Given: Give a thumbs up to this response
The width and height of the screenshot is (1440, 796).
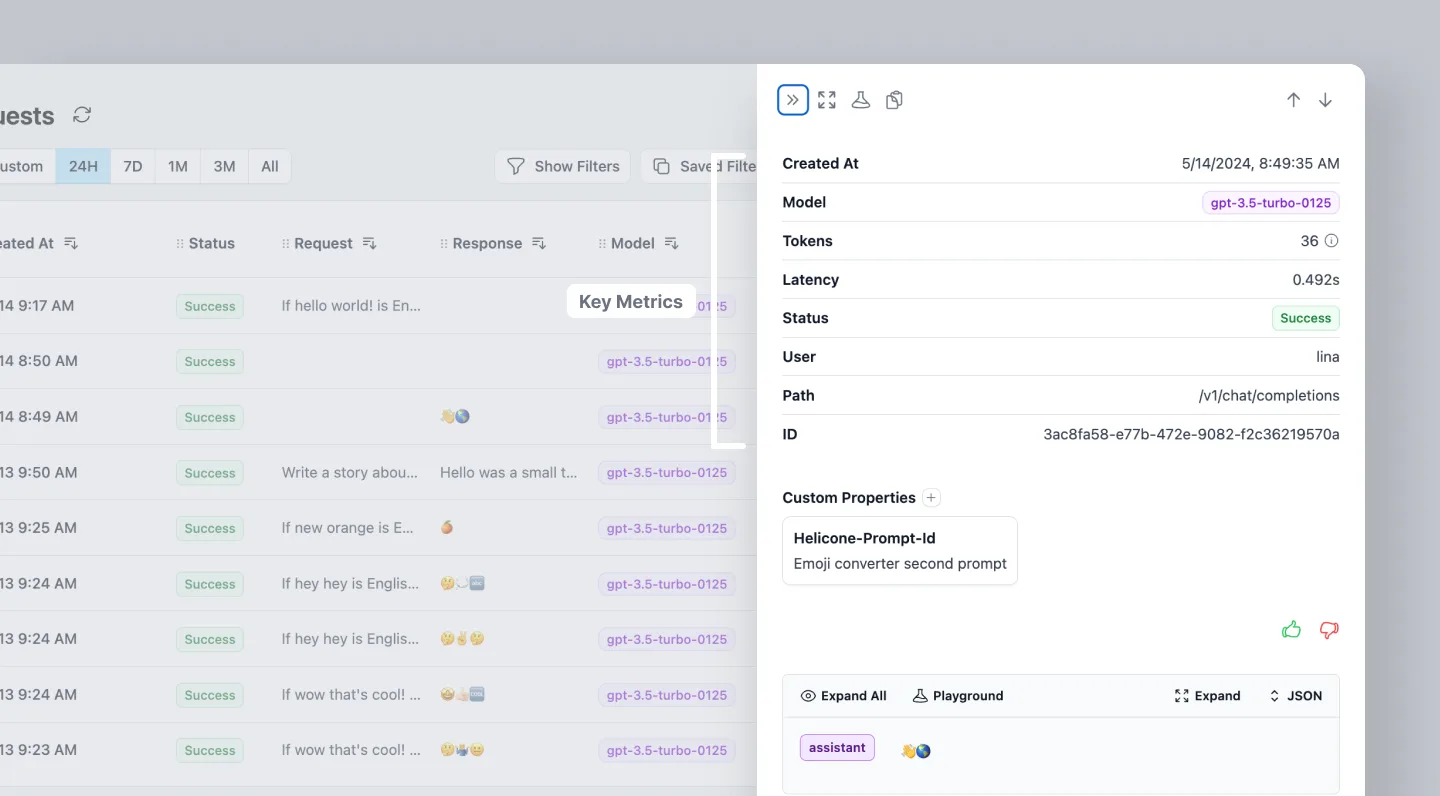Looking at the screenshot, I should pos(1292,630).
